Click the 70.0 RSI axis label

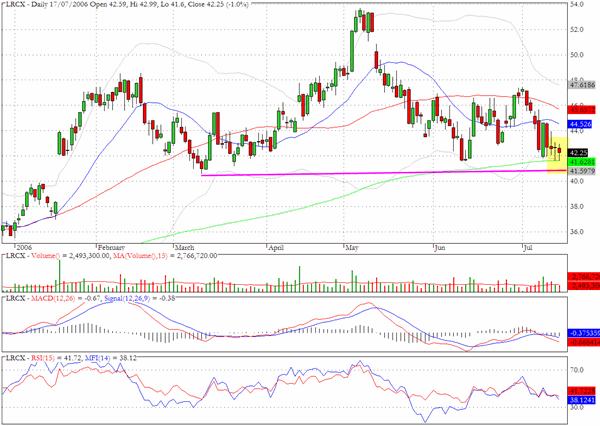coord(577,370)
